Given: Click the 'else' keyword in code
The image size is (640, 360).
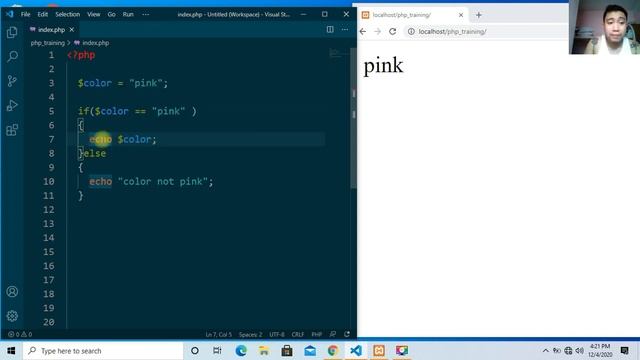Looking at the screenshot, I should click(x=94, y=153).
